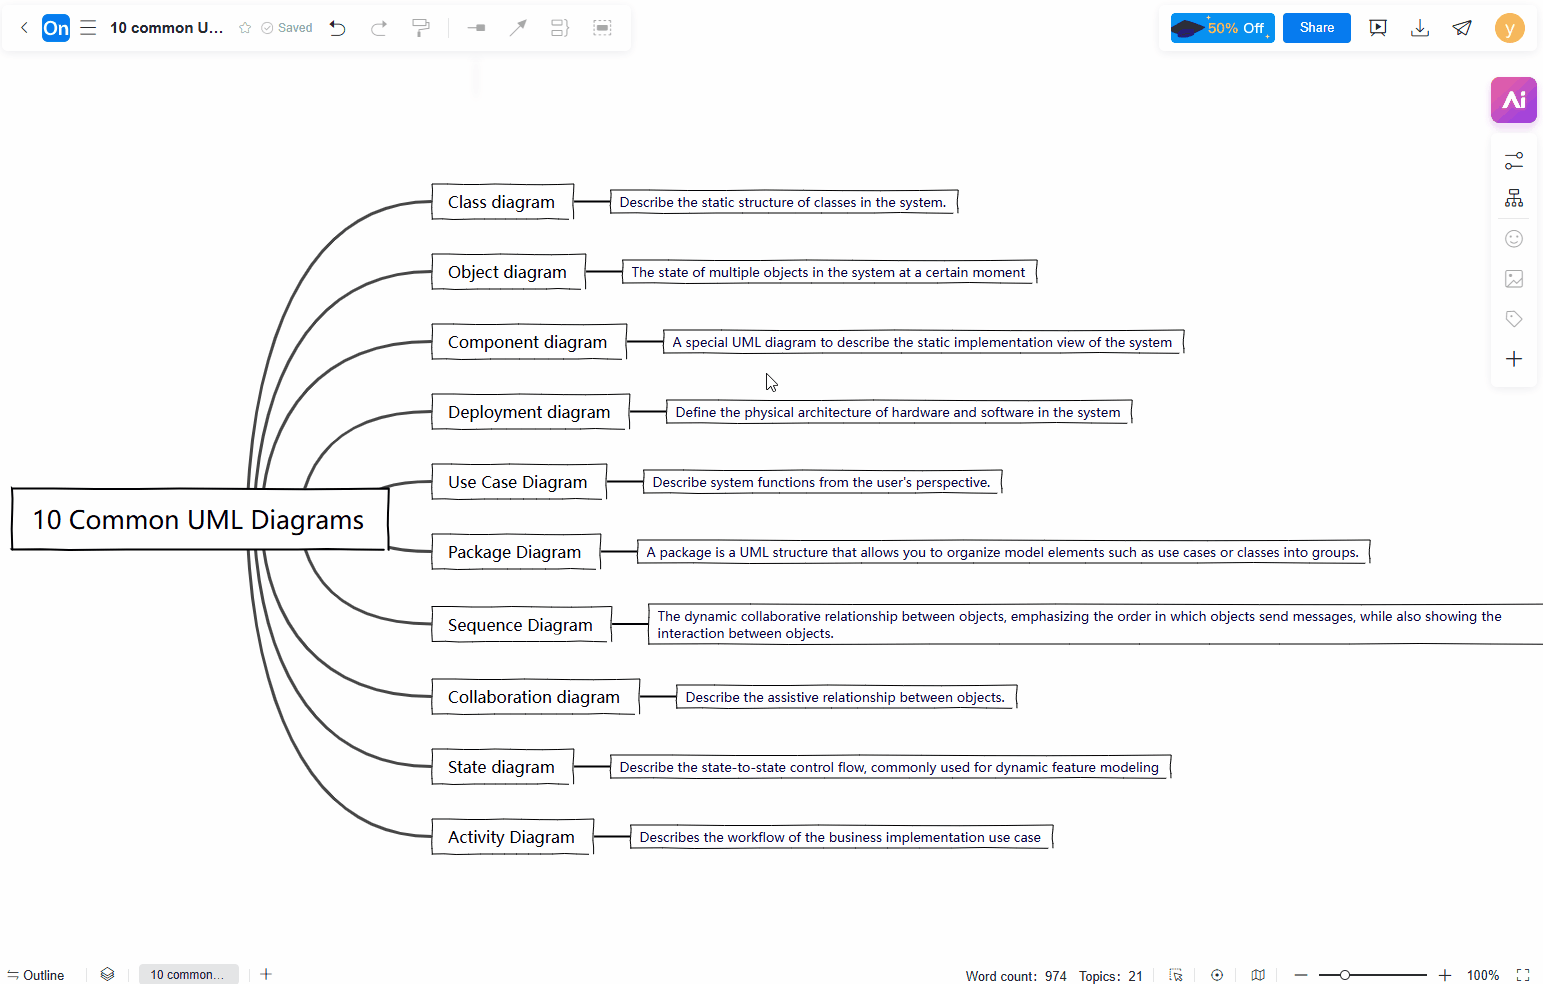Add a new sheet with the plus
Viewport: 1543px width, 984px height.
pyautogui.click(x=266, y=974)
